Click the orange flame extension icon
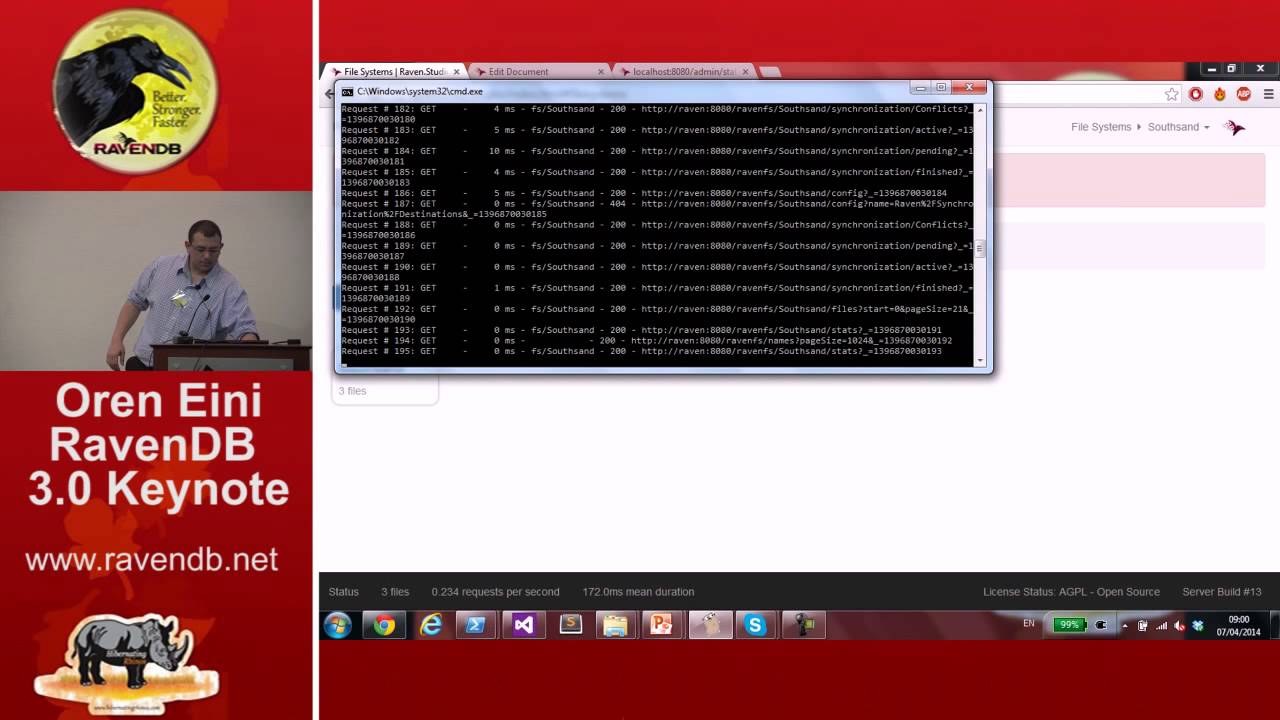The width and height of the screenshot is (1280, 720). [1220, 94]
